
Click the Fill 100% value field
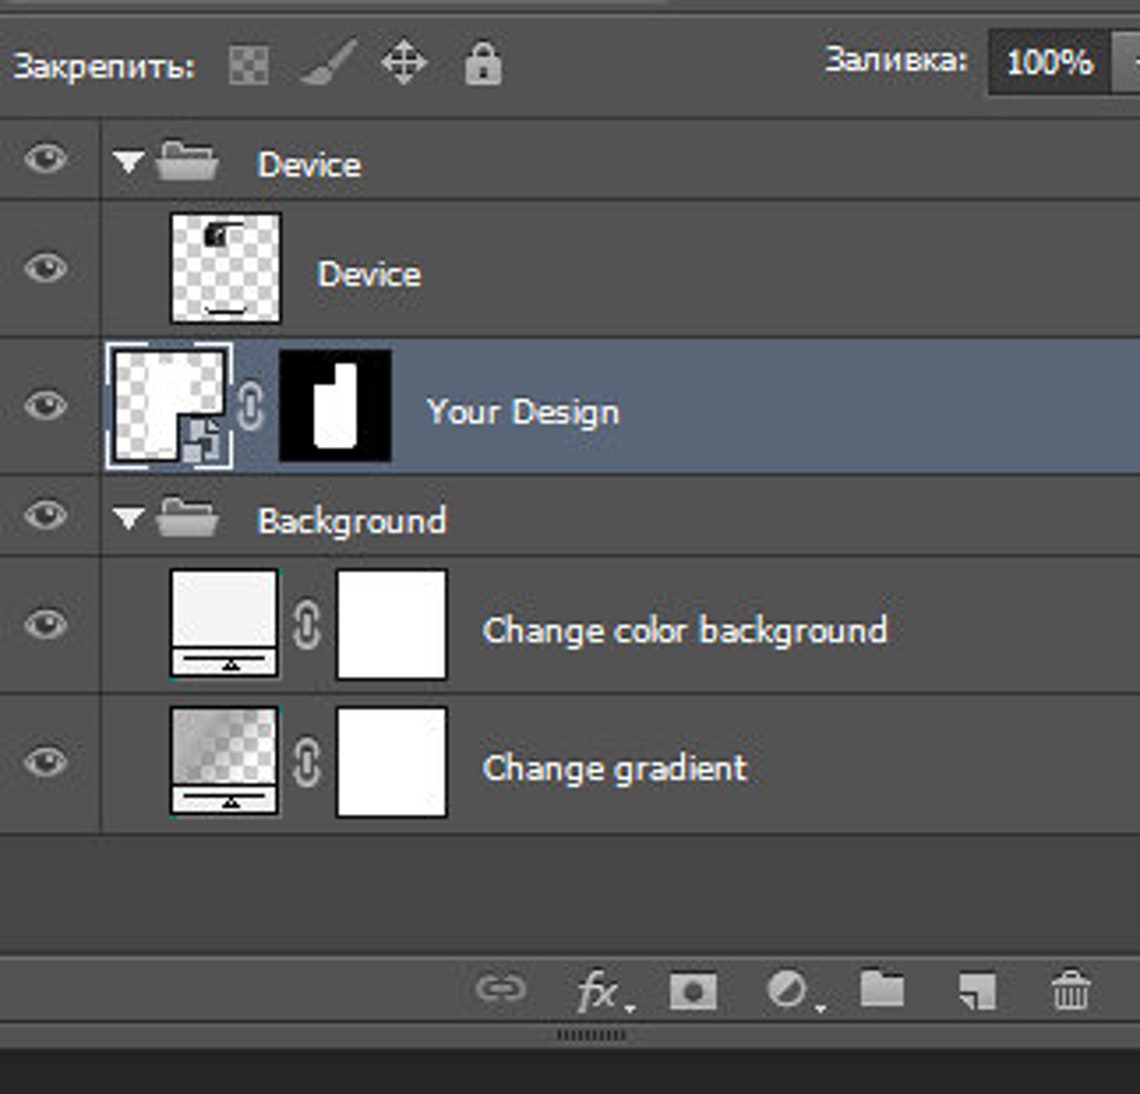(1048, 62)
